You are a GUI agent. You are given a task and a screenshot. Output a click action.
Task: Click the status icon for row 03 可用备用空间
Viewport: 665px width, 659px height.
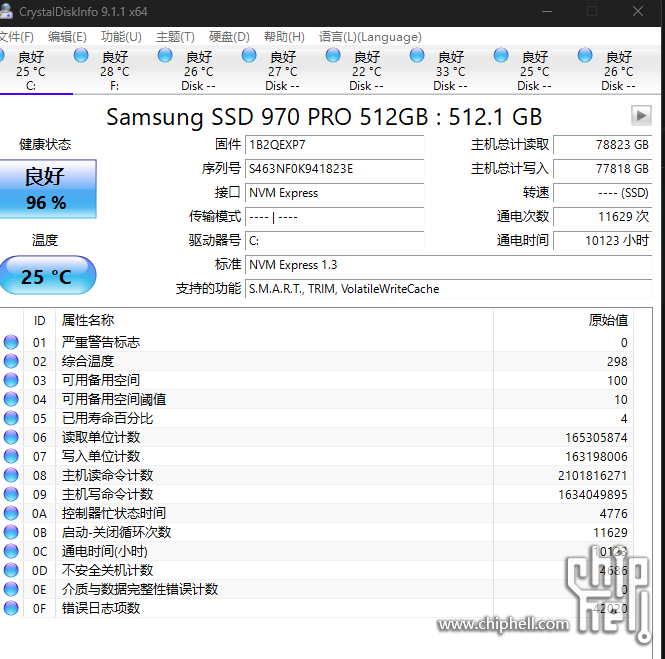tap(11, 380)
